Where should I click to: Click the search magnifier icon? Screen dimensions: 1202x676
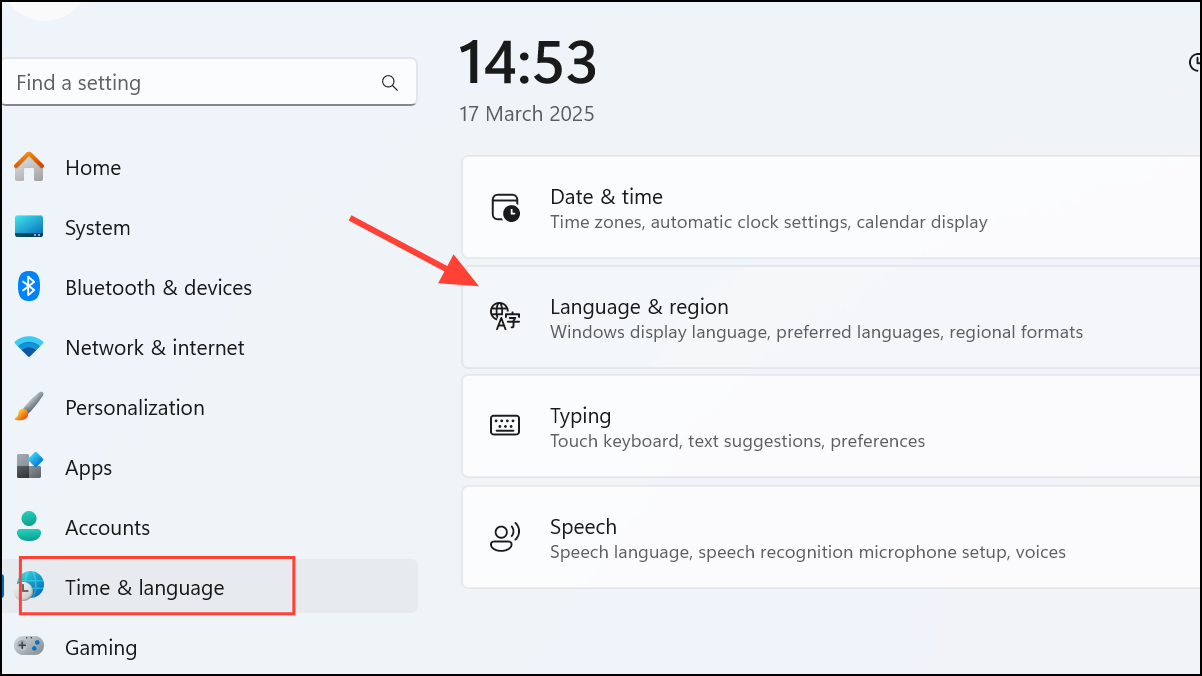coord(390,83)
